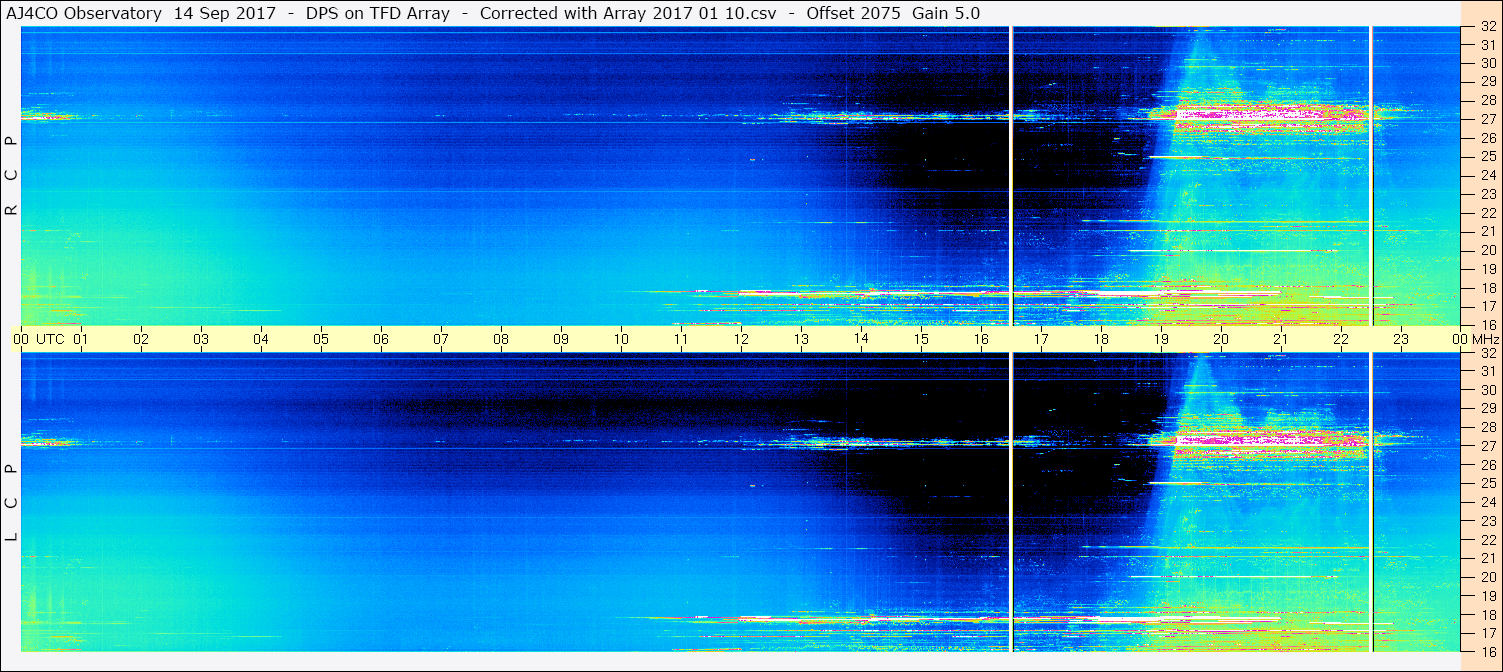The image size is (1503, 672).
Task: Select hour '11' on the time axis
Action: pyautogui.click(x=681, y=339)
